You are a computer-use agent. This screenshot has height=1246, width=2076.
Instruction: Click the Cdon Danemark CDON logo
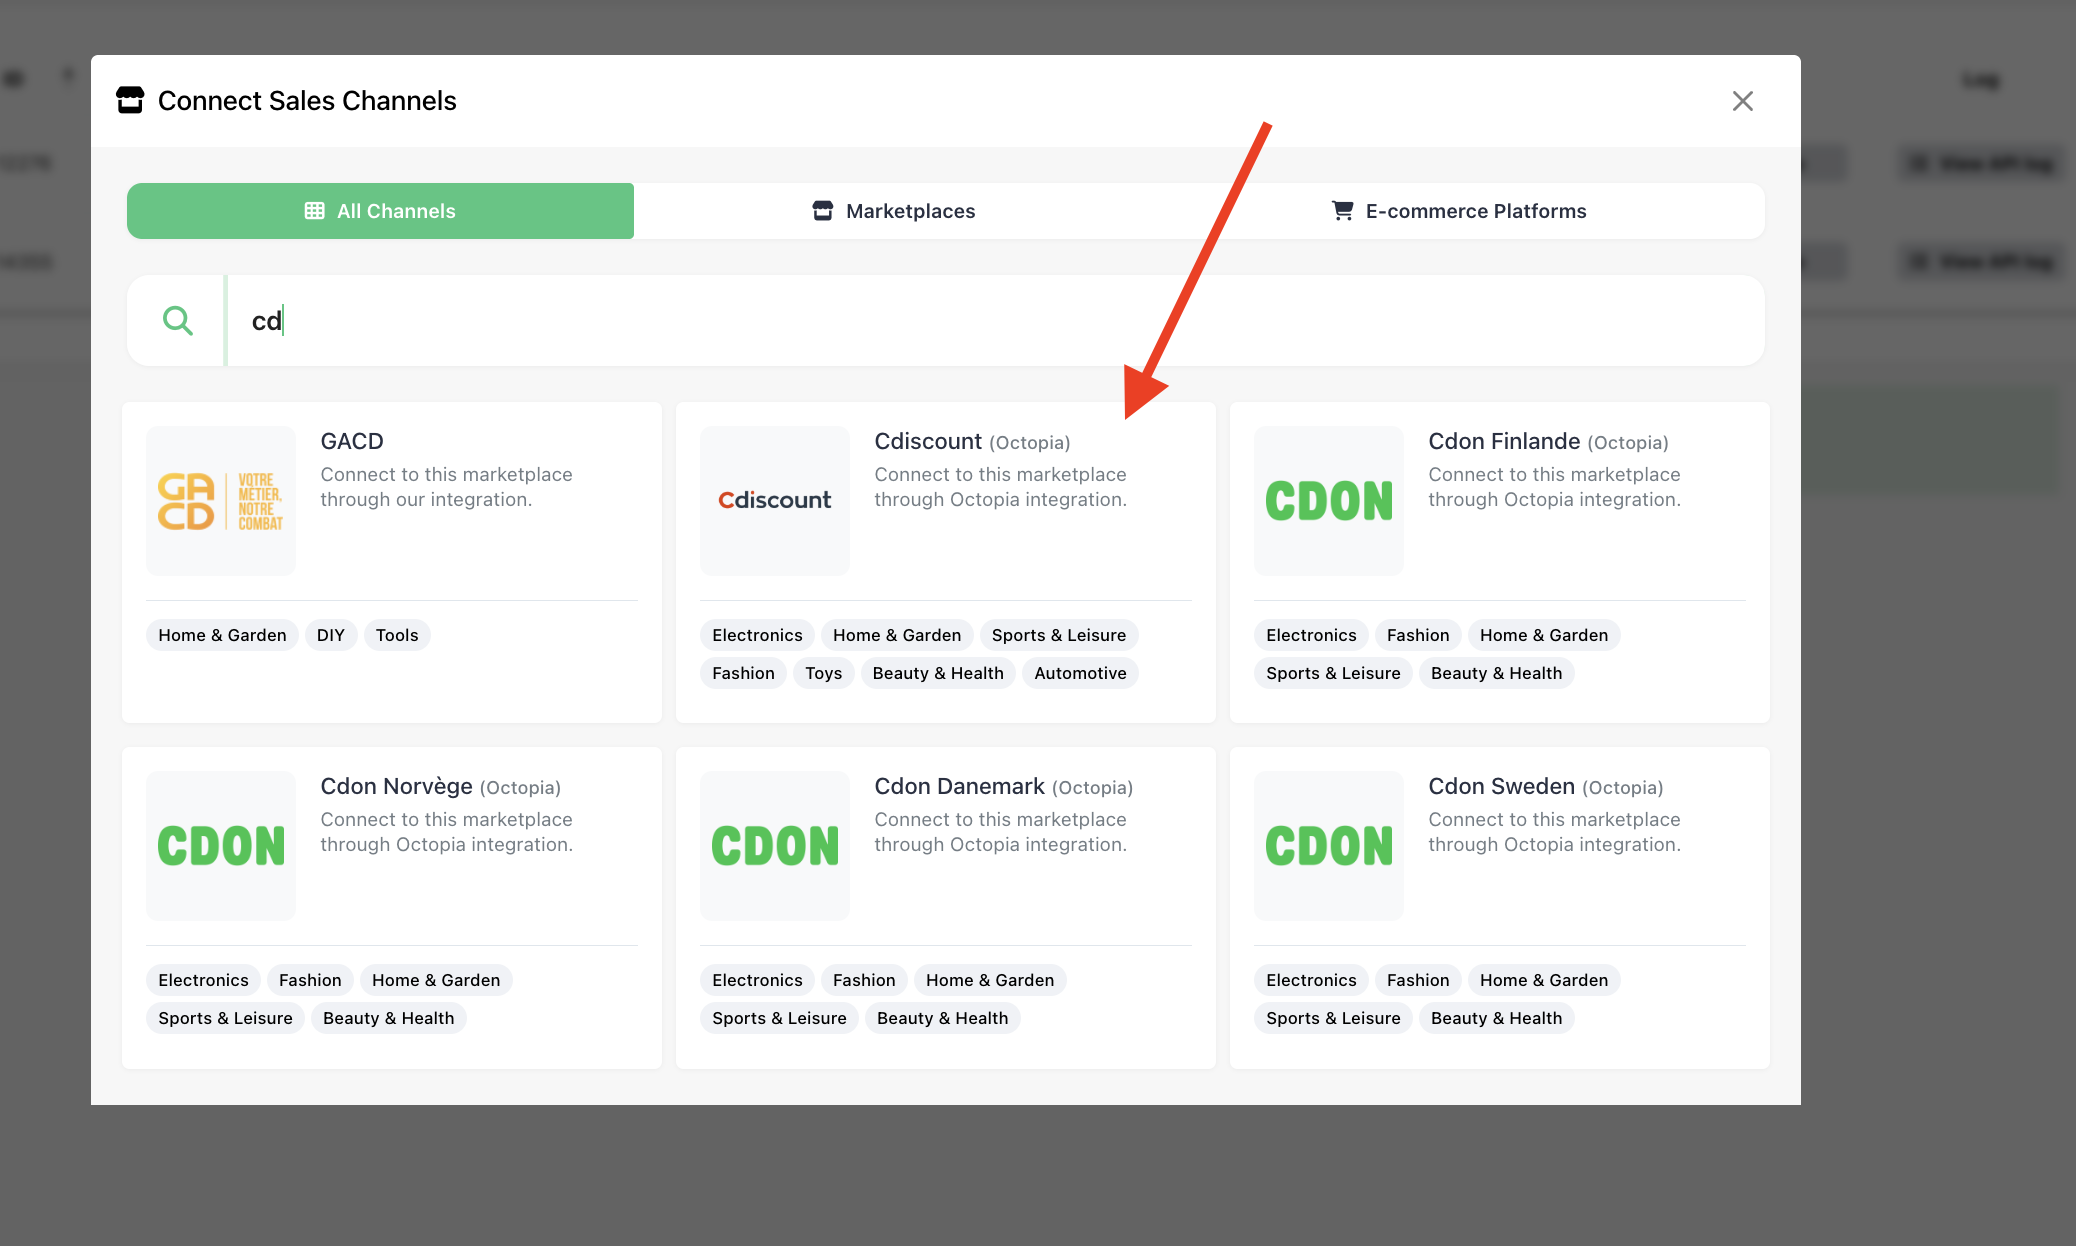(x=775, y=846)
